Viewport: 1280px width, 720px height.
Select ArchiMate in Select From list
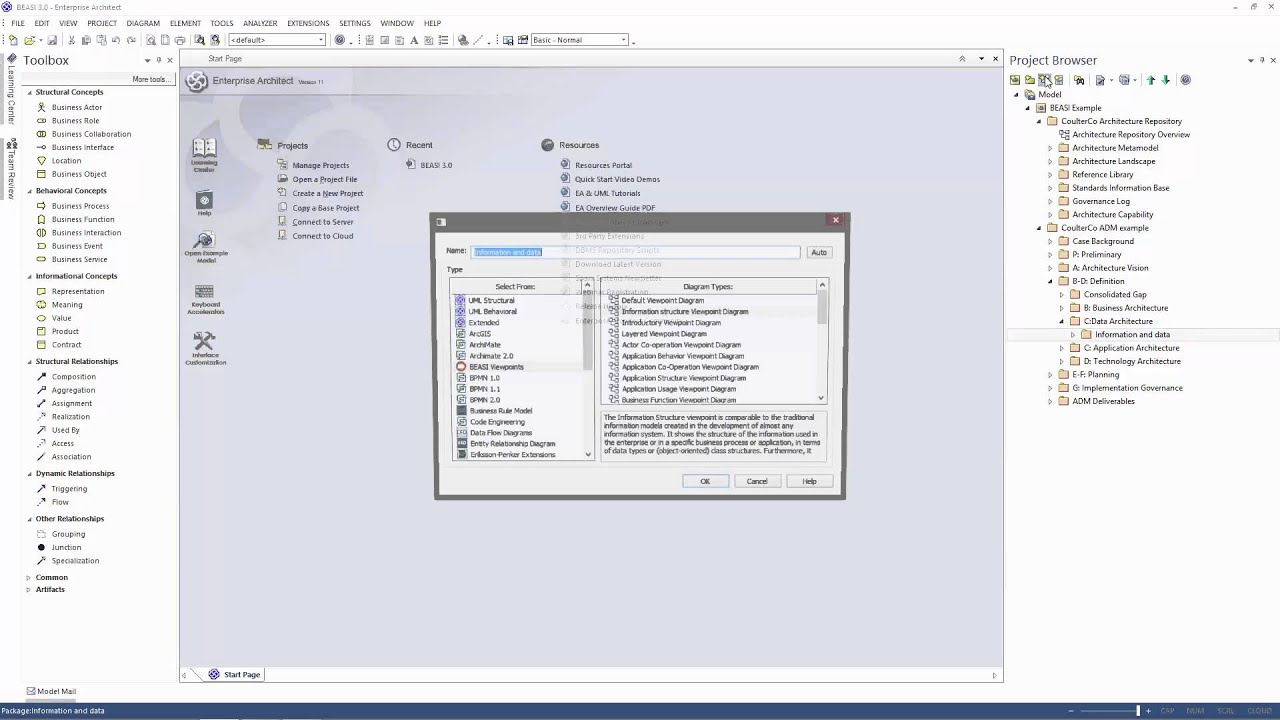click(x=485, y=345)
